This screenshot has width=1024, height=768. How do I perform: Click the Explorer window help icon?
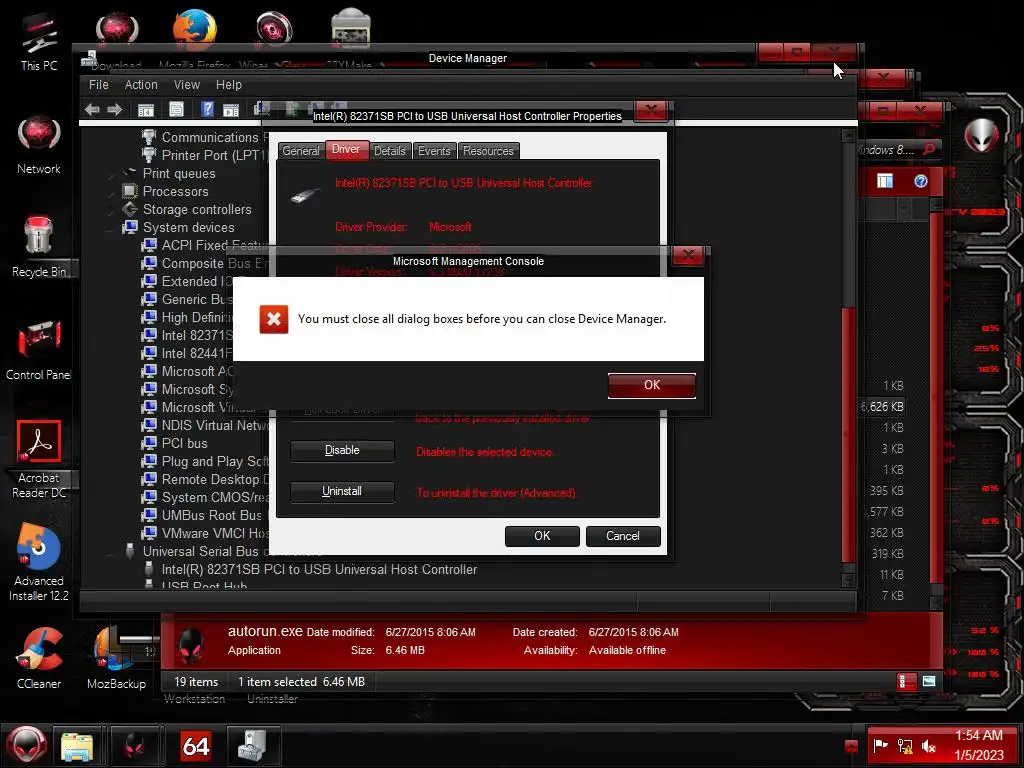coord(921,182)
